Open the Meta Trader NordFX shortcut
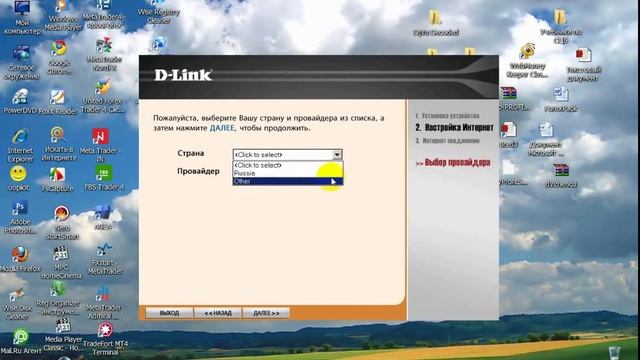The image size is (640, 360). click(104, 54)
